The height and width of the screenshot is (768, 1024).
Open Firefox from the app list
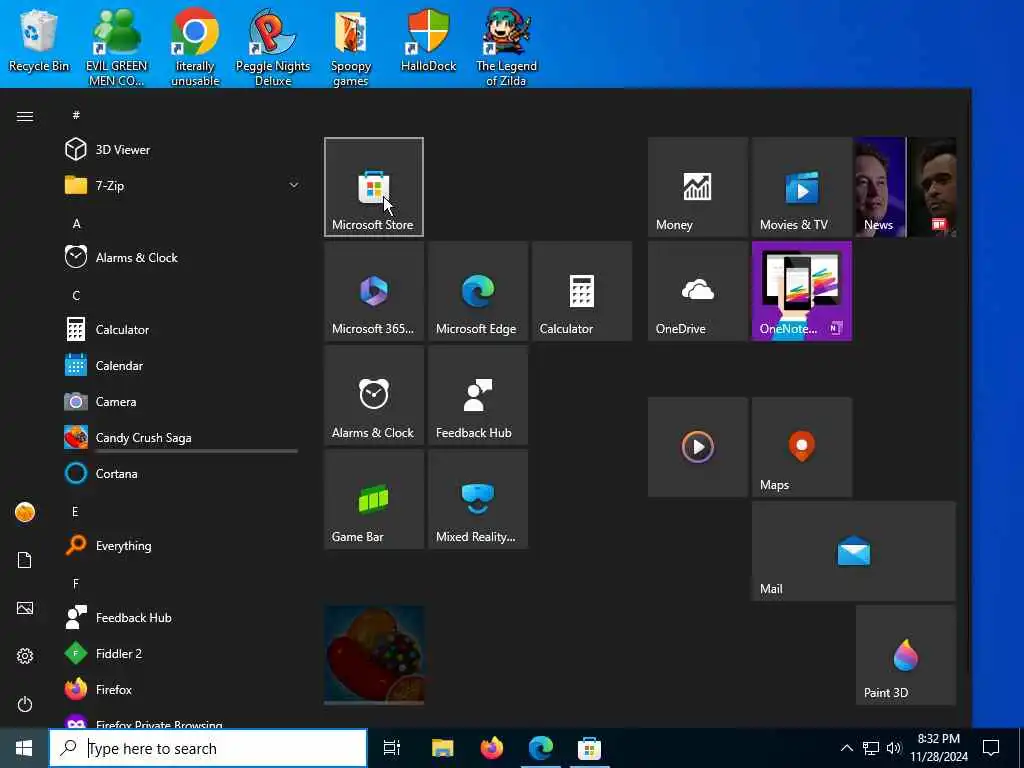click(x=181, y=689)
